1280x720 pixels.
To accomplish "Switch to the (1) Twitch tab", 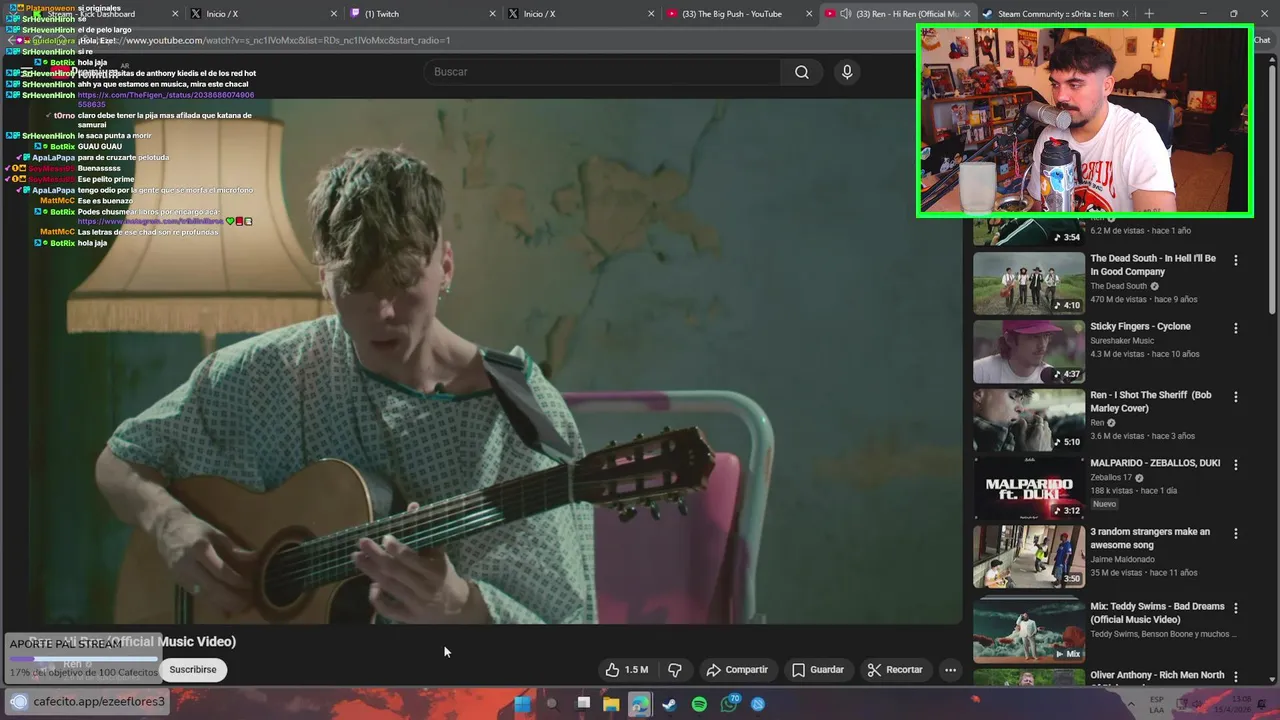I will (420, 14).
